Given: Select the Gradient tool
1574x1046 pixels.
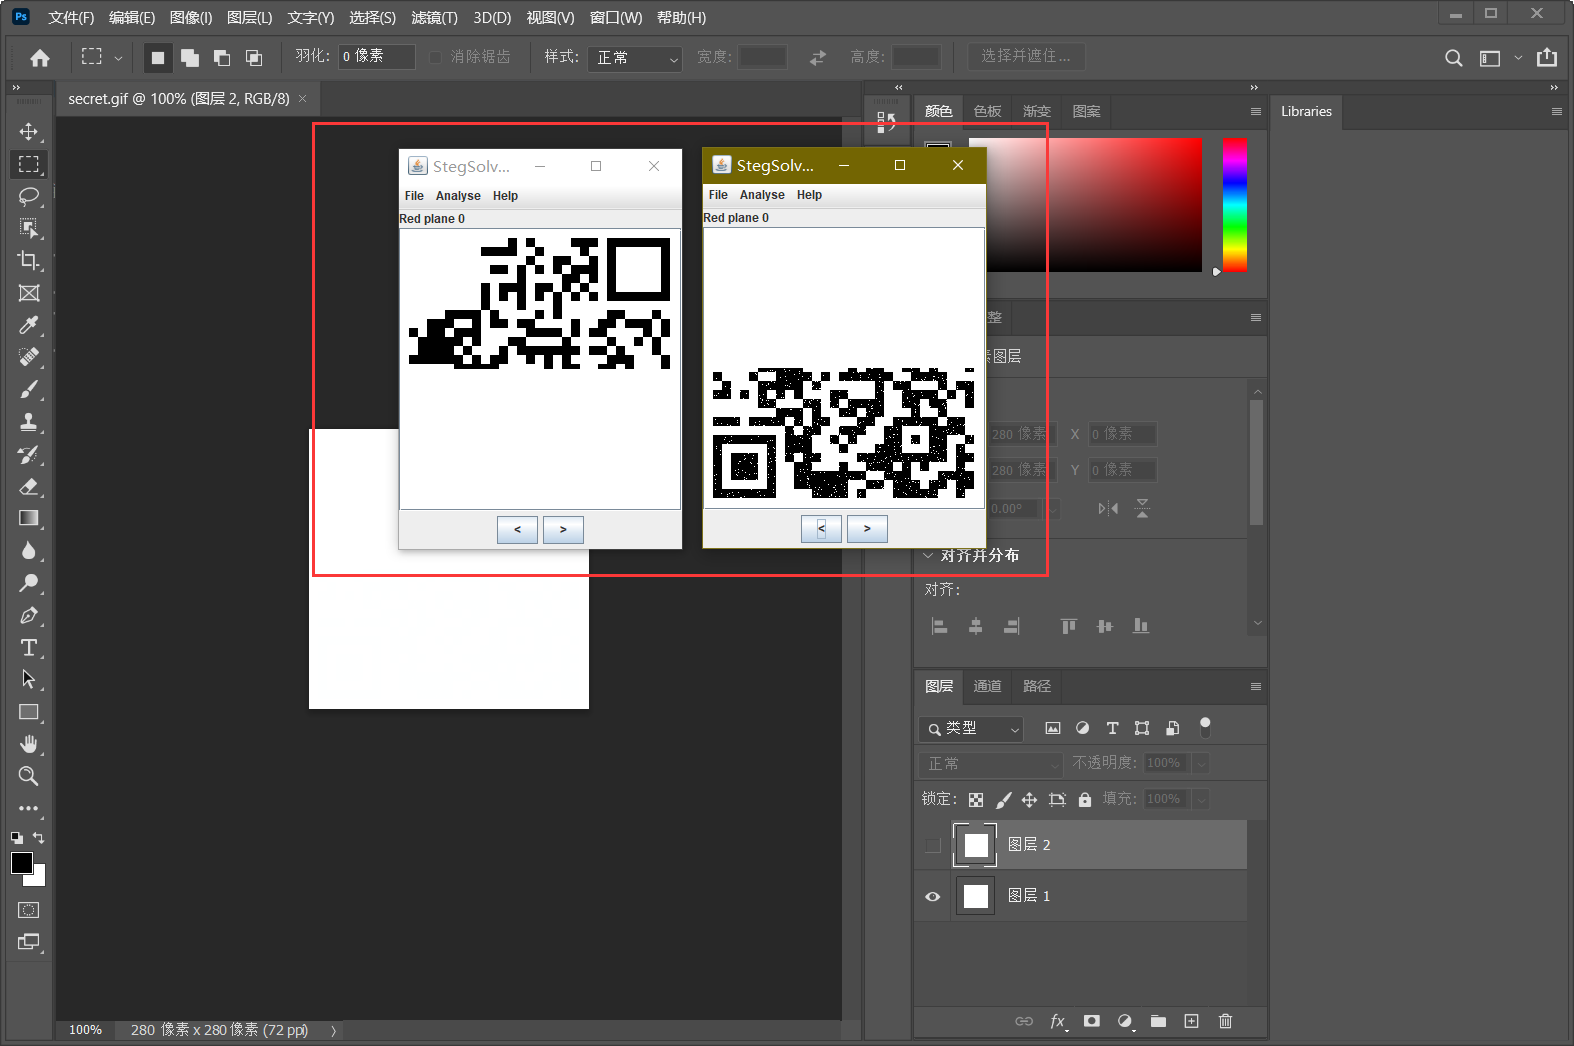Looking at the screenshot, I should tap(29, 518).
